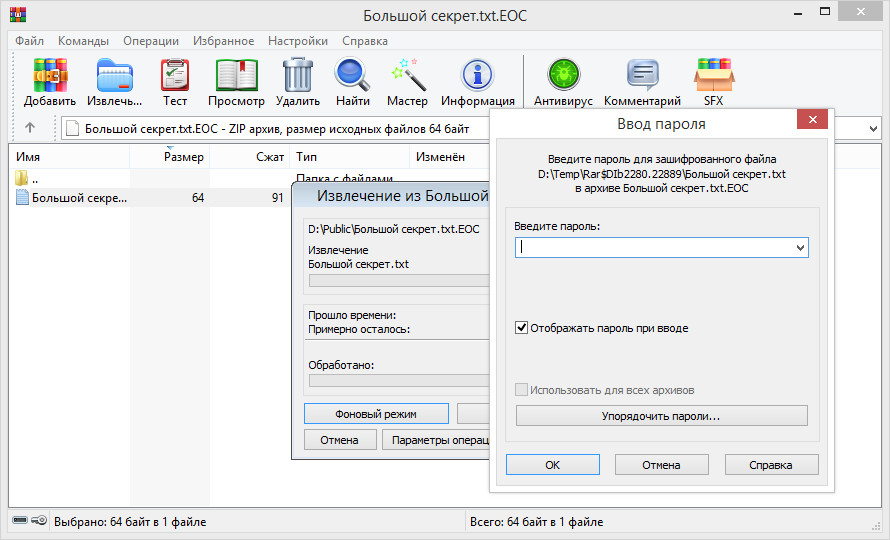
Task: Click the up-folder arrow icon
Action: [30, 128]
